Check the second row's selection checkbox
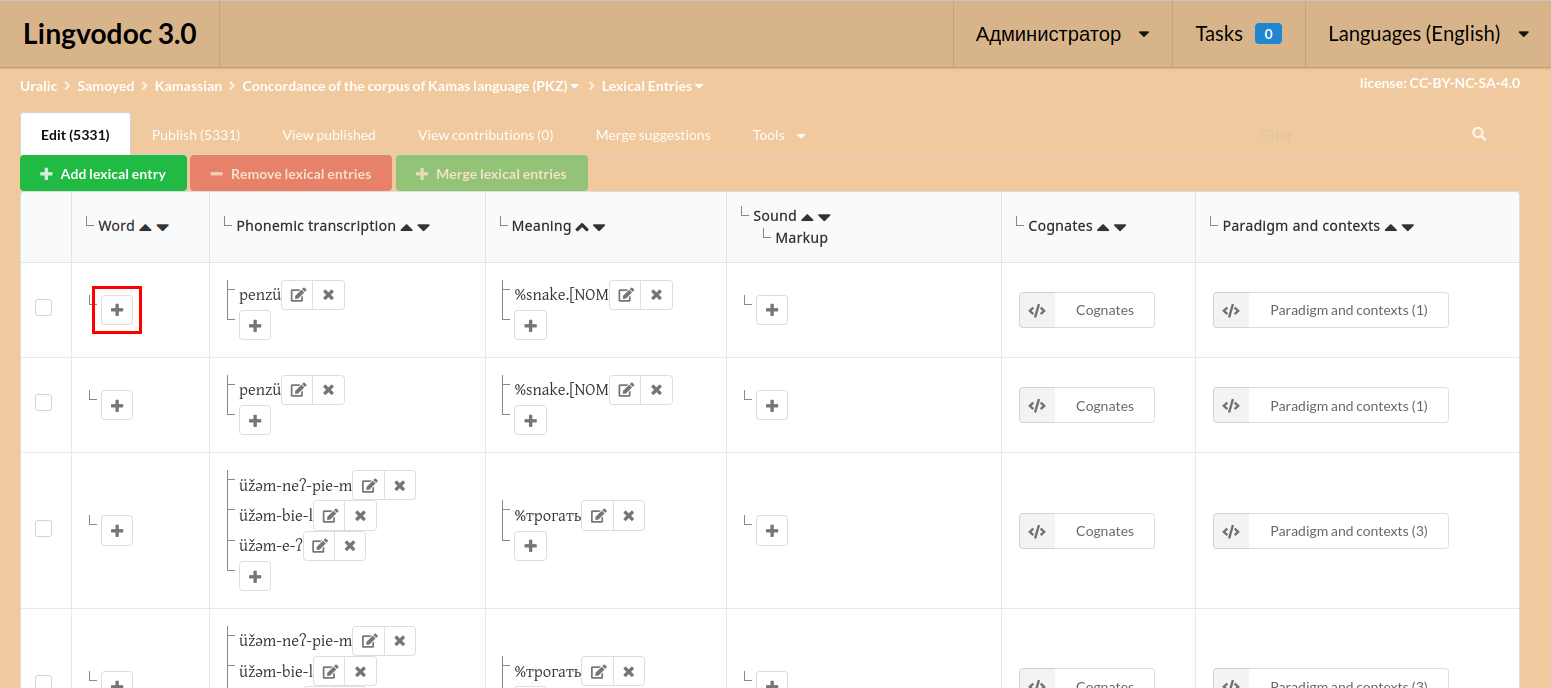Screen dimensions: 1551x688 tap(43, 402)
